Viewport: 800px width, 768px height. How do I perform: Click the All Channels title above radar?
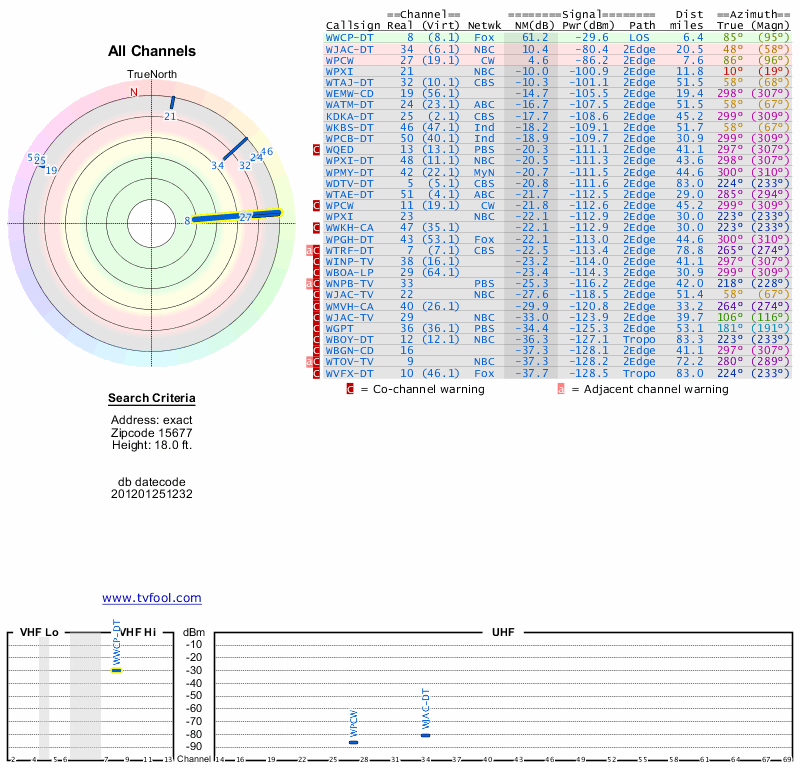152,51
